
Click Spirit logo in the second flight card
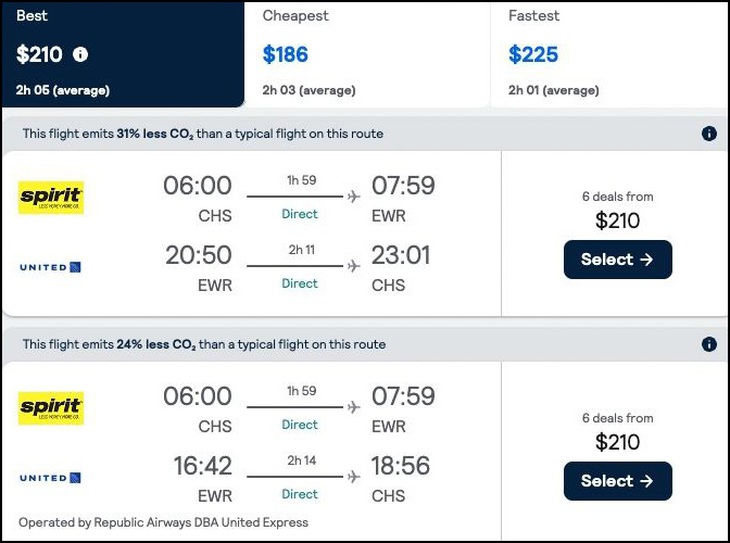click(x=51, y=408)
